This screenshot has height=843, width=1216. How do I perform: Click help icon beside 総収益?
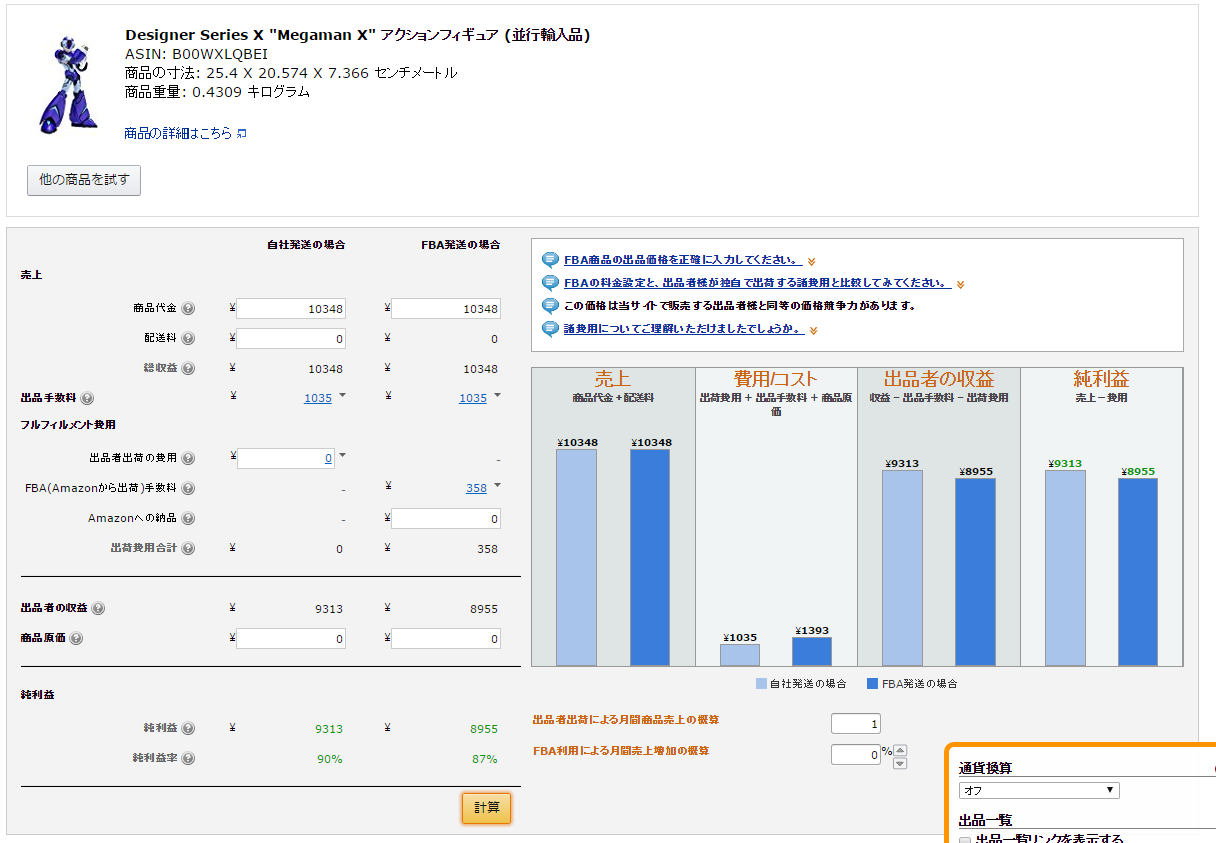[x=188, y=369]
